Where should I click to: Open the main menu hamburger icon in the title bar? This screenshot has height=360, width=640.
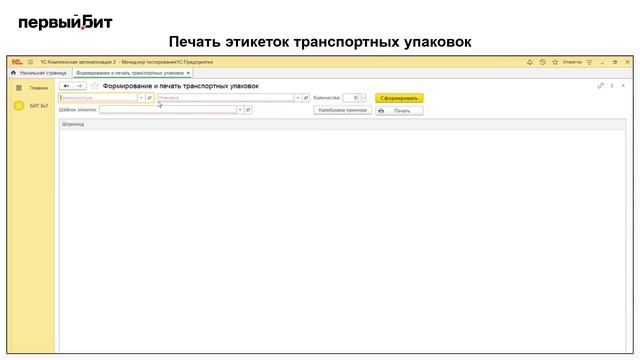(x=30, y=62)
